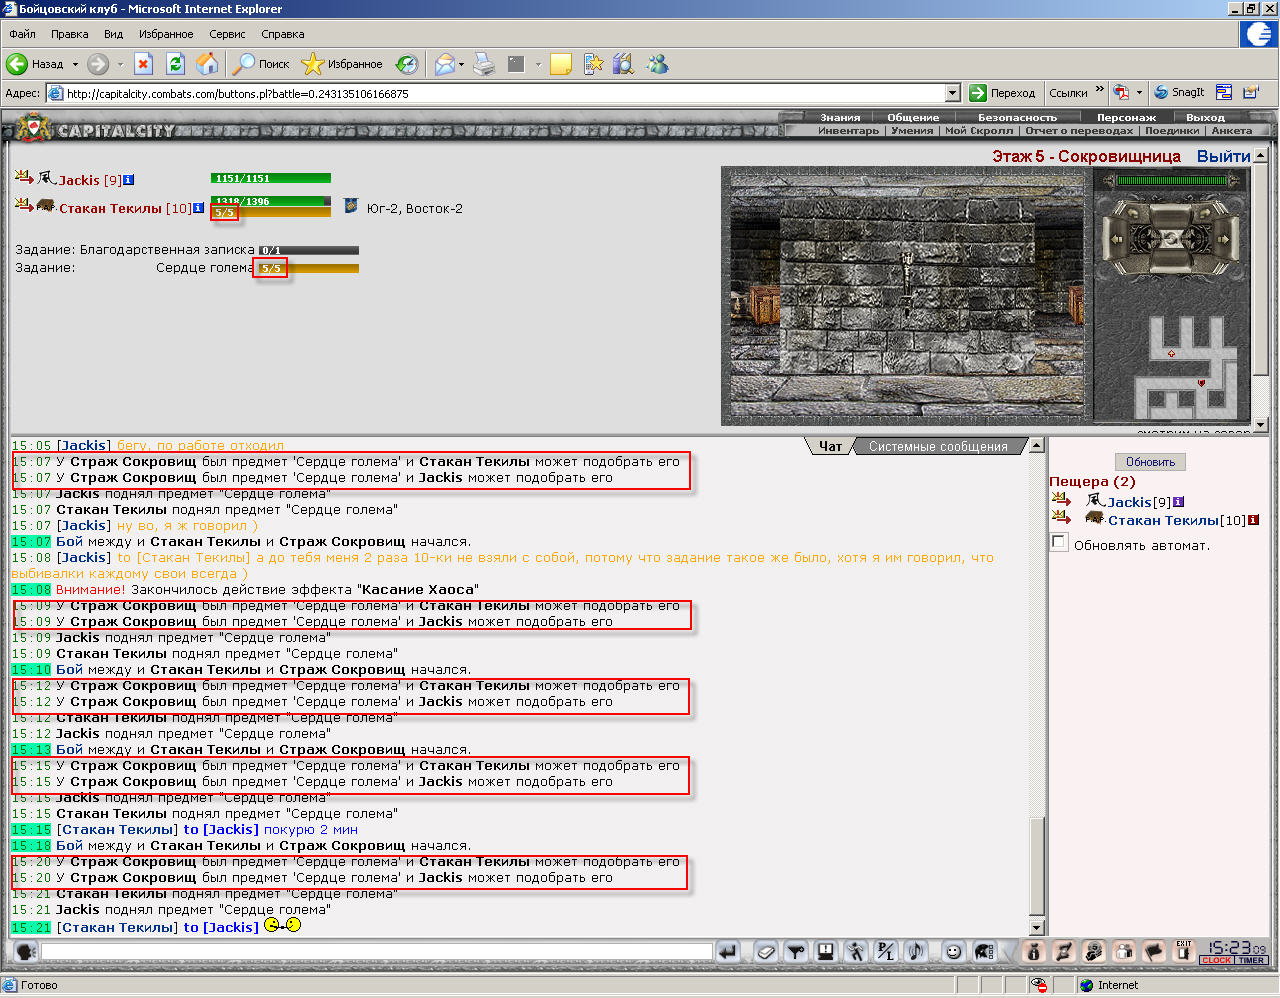1280x998 pixels.
Task: Switch the bottom-right clock to TIMER mode
Action: [x=1252, y=960]
